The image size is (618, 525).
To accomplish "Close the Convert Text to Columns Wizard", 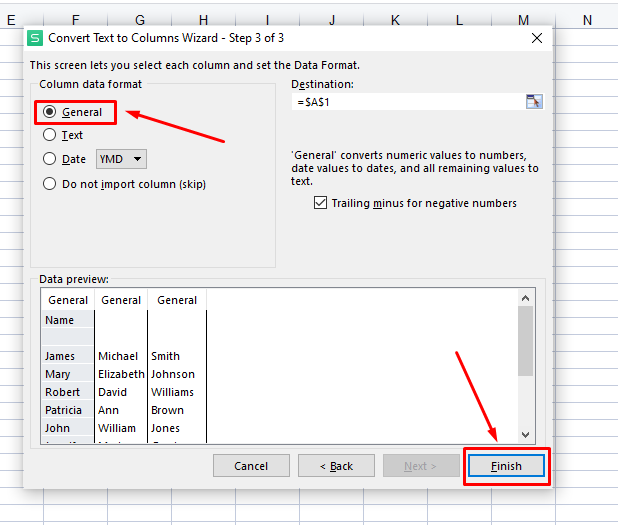I will coord(536,38).
